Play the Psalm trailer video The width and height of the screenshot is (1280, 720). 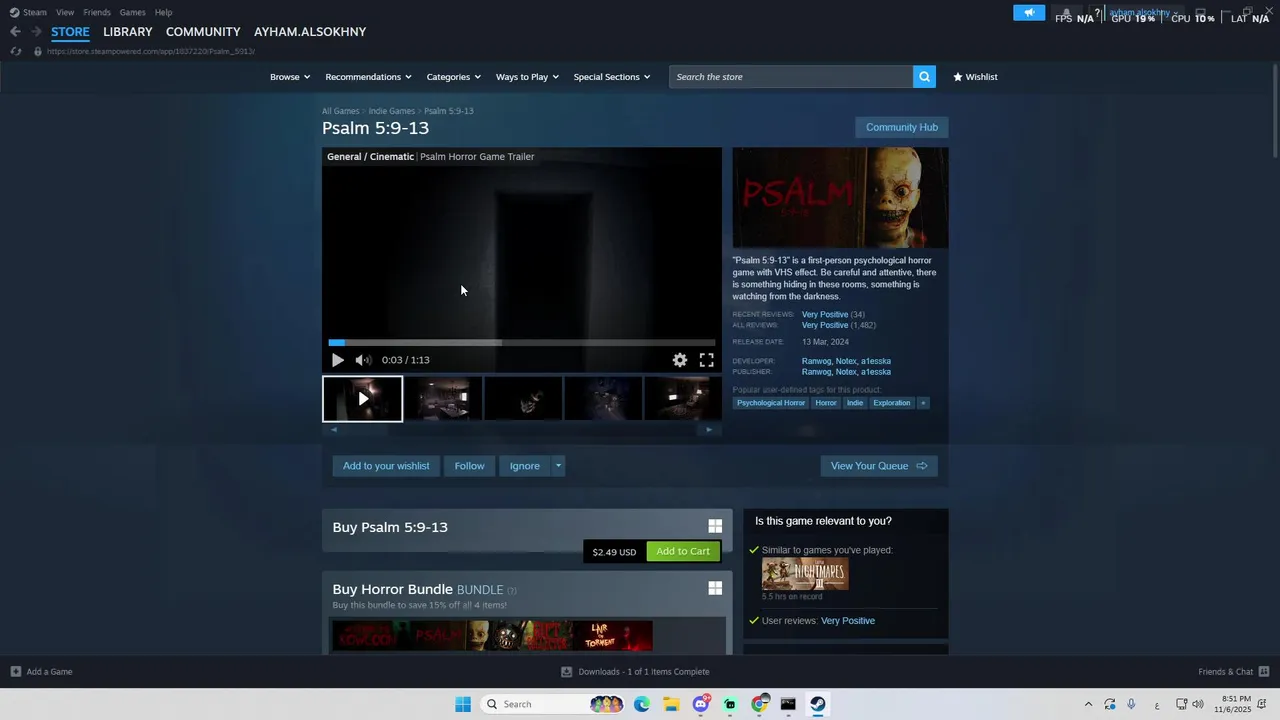337,360
